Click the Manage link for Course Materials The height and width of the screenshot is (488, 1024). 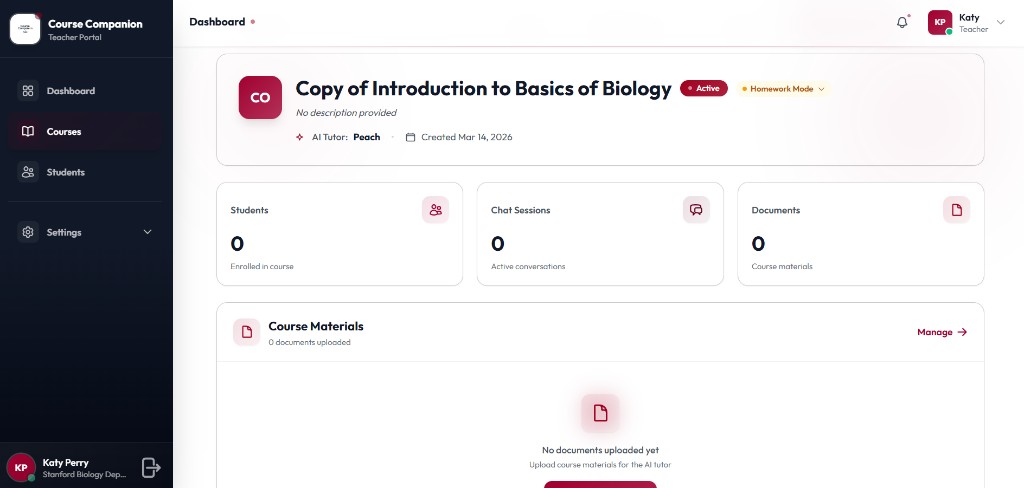pos(942,332)
